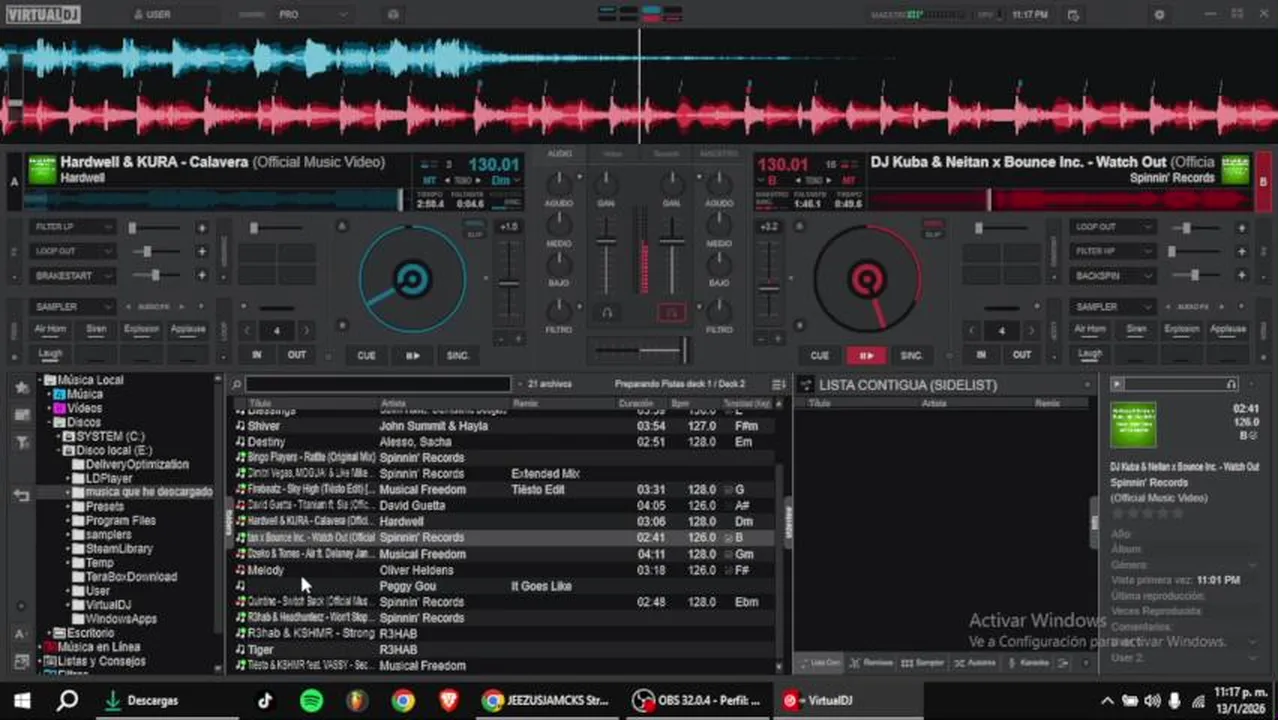Double the loop length on deck B
1278x720 pixels.
(x=1031, y=330)
